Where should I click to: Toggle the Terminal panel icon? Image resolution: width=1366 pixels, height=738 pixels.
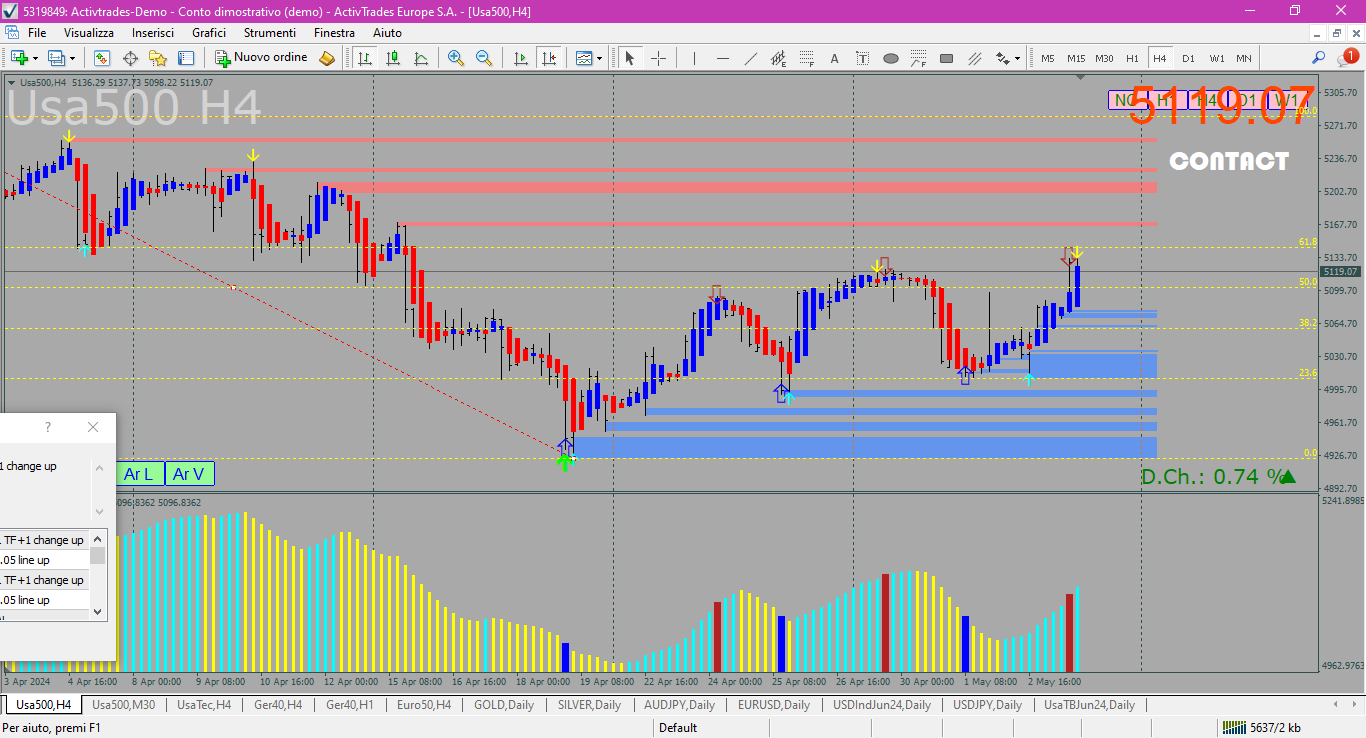[x=186, y=58]
